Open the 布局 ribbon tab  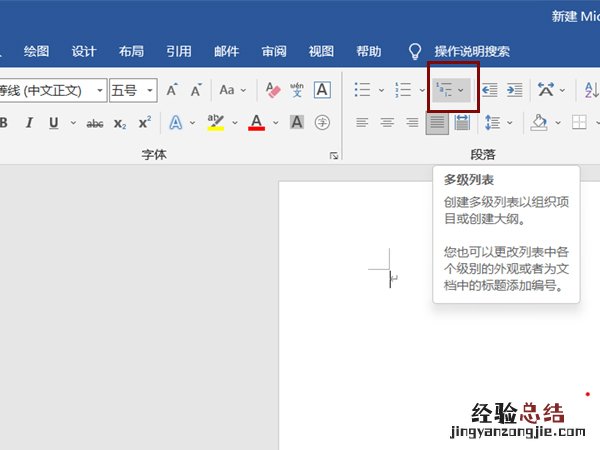[131, 51]
